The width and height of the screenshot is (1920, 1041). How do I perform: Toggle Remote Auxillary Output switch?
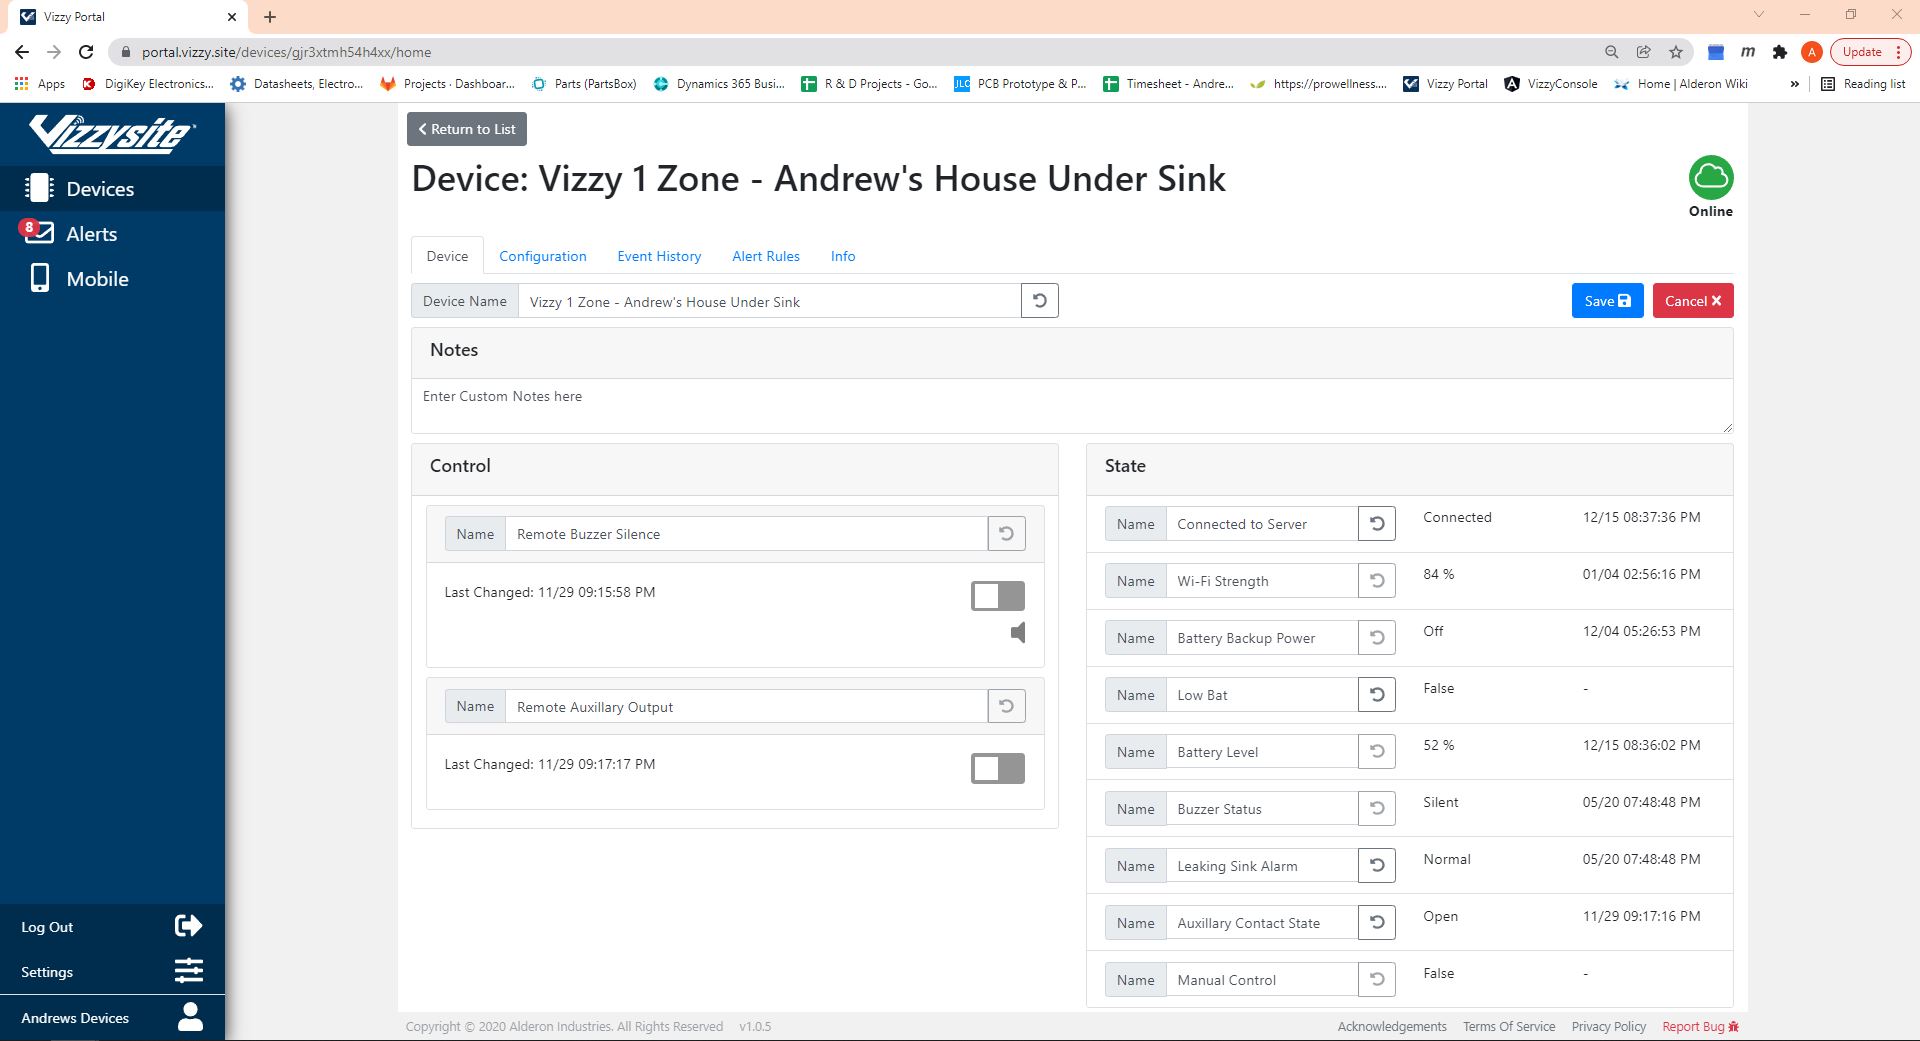998,768
